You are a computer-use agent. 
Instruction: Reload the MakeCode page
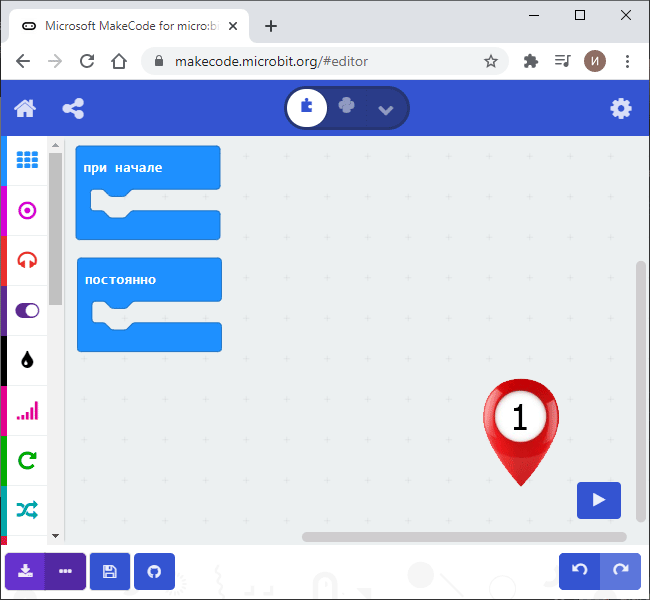pyautogui.click(x=87, y=61)
